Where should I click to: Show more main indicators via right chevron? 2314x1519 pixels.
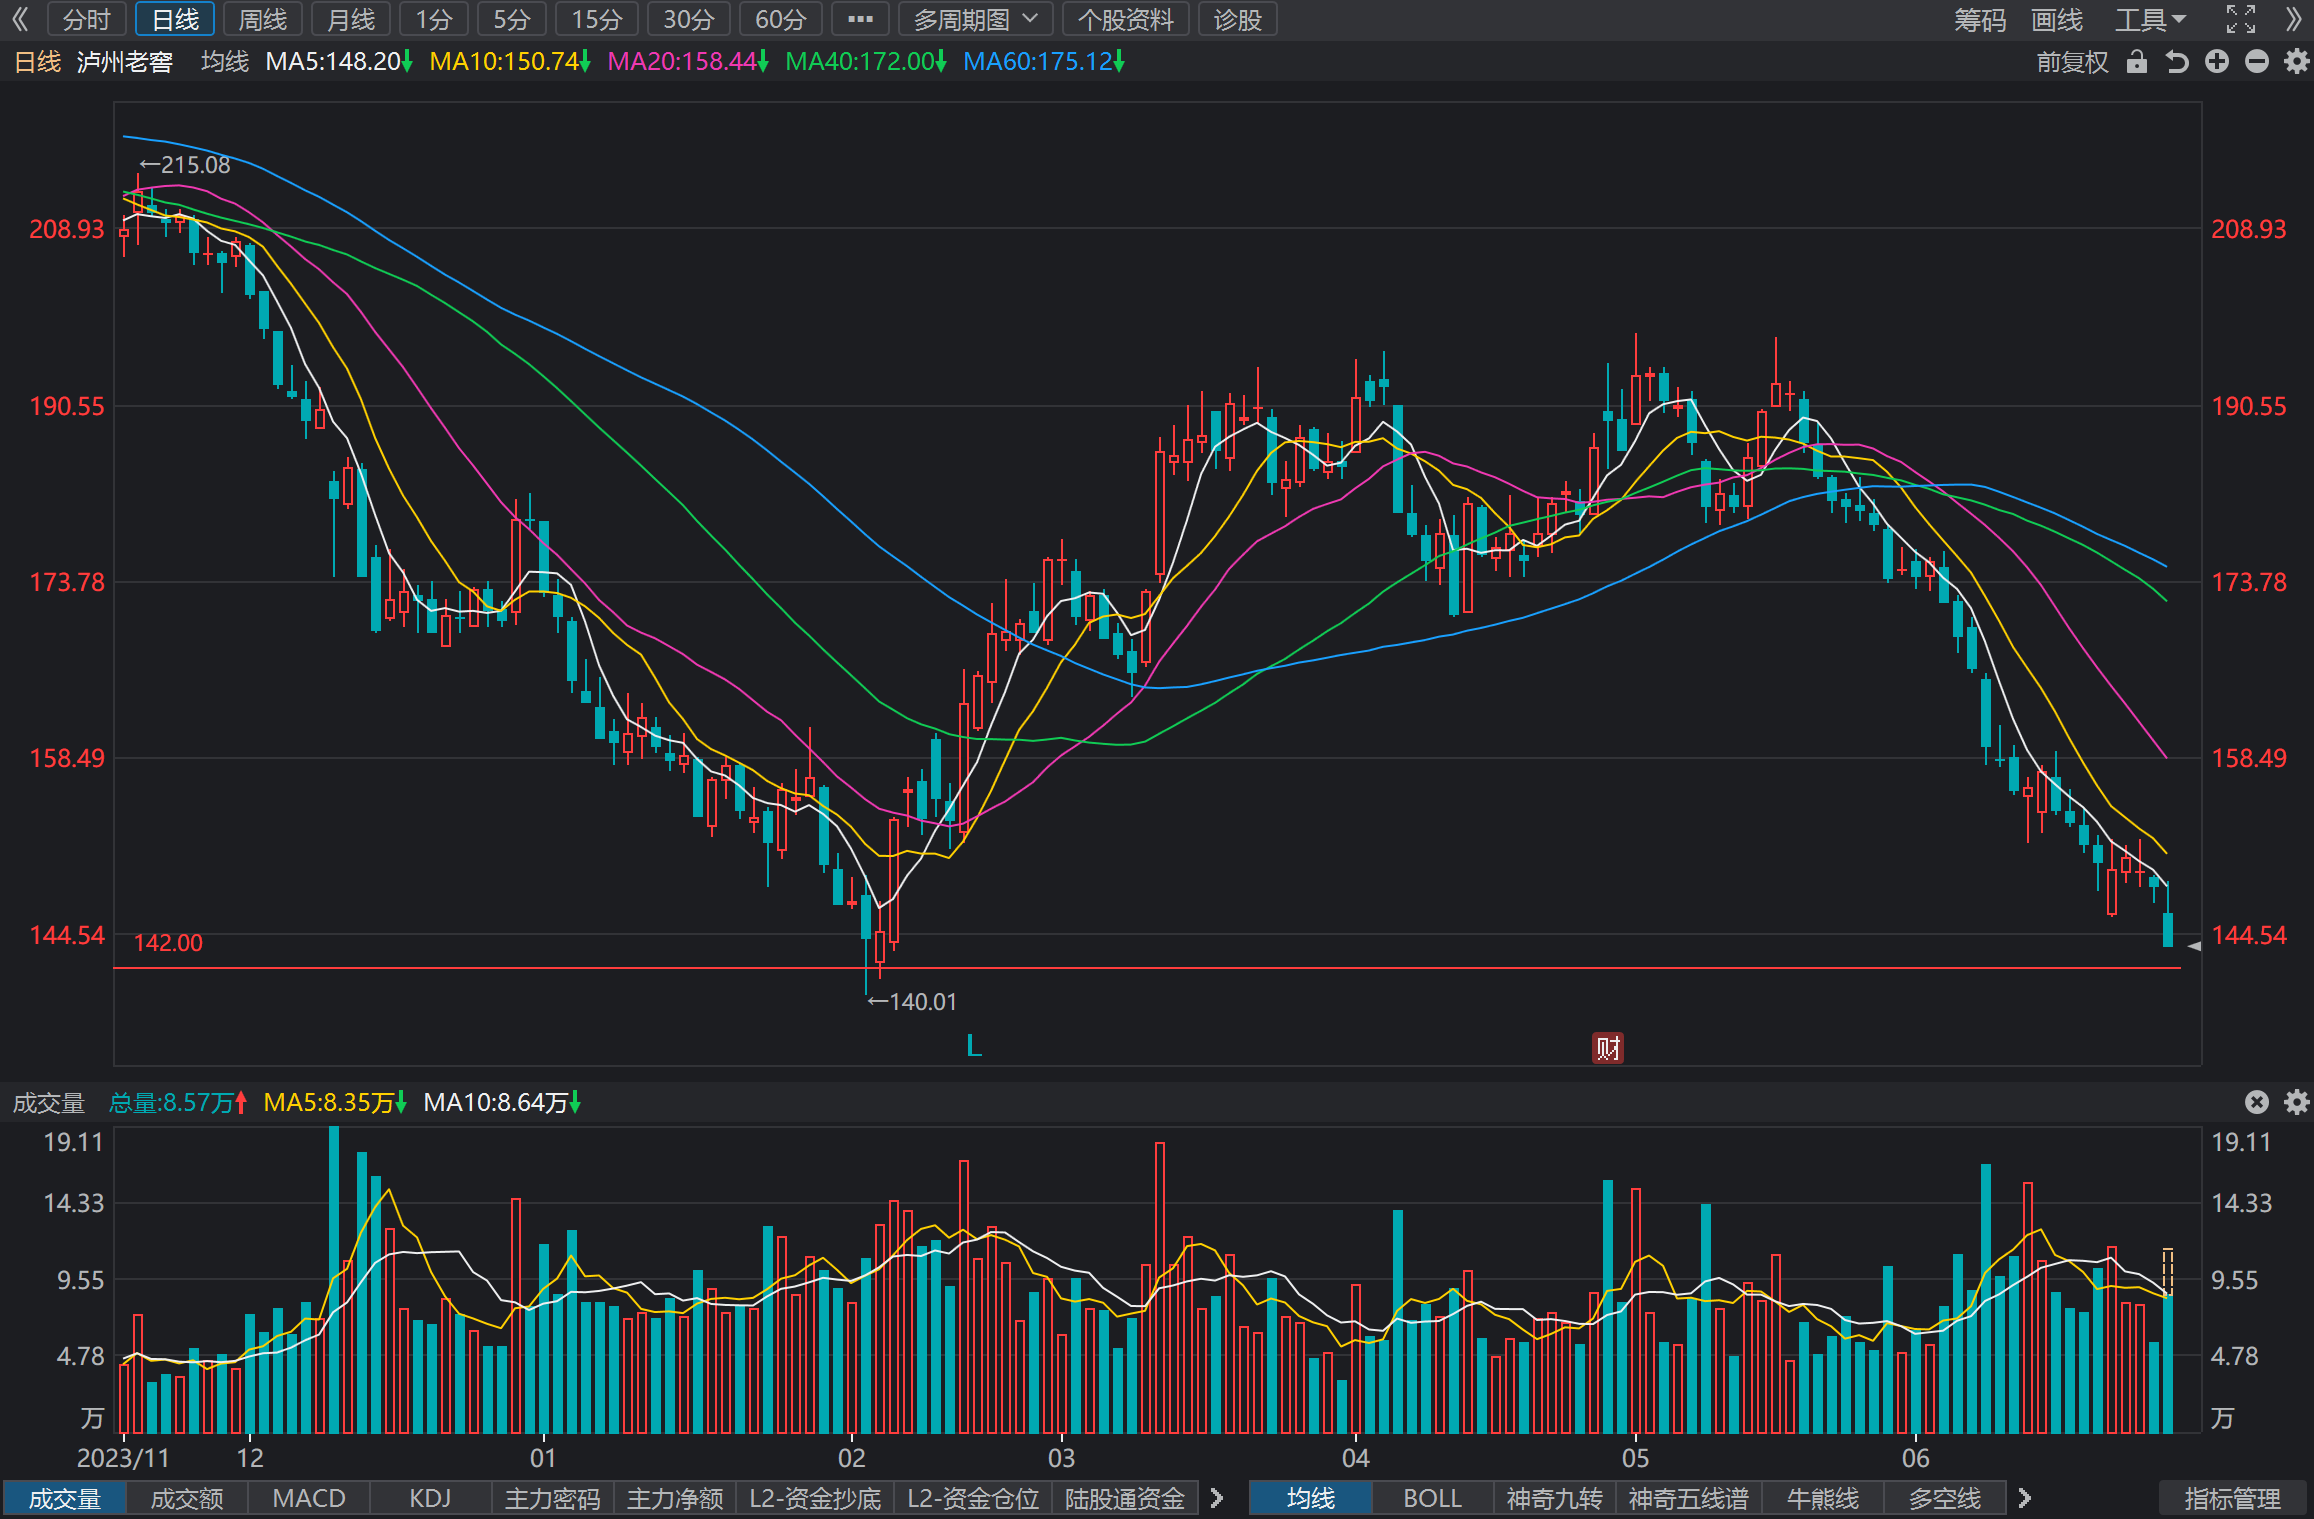(x=2025, y=1498)
